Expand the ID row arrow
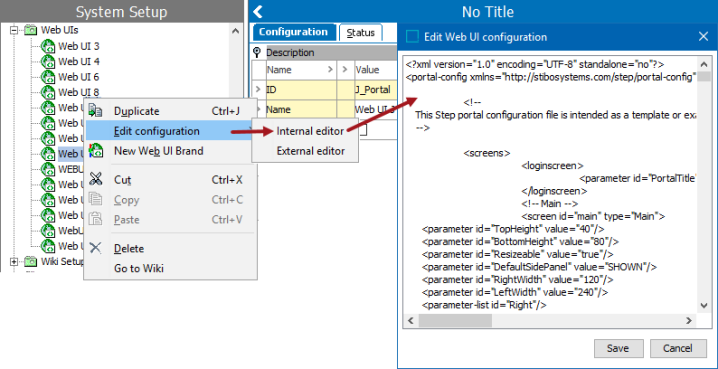Screen dimensions: 718x369 click(259, 90)
